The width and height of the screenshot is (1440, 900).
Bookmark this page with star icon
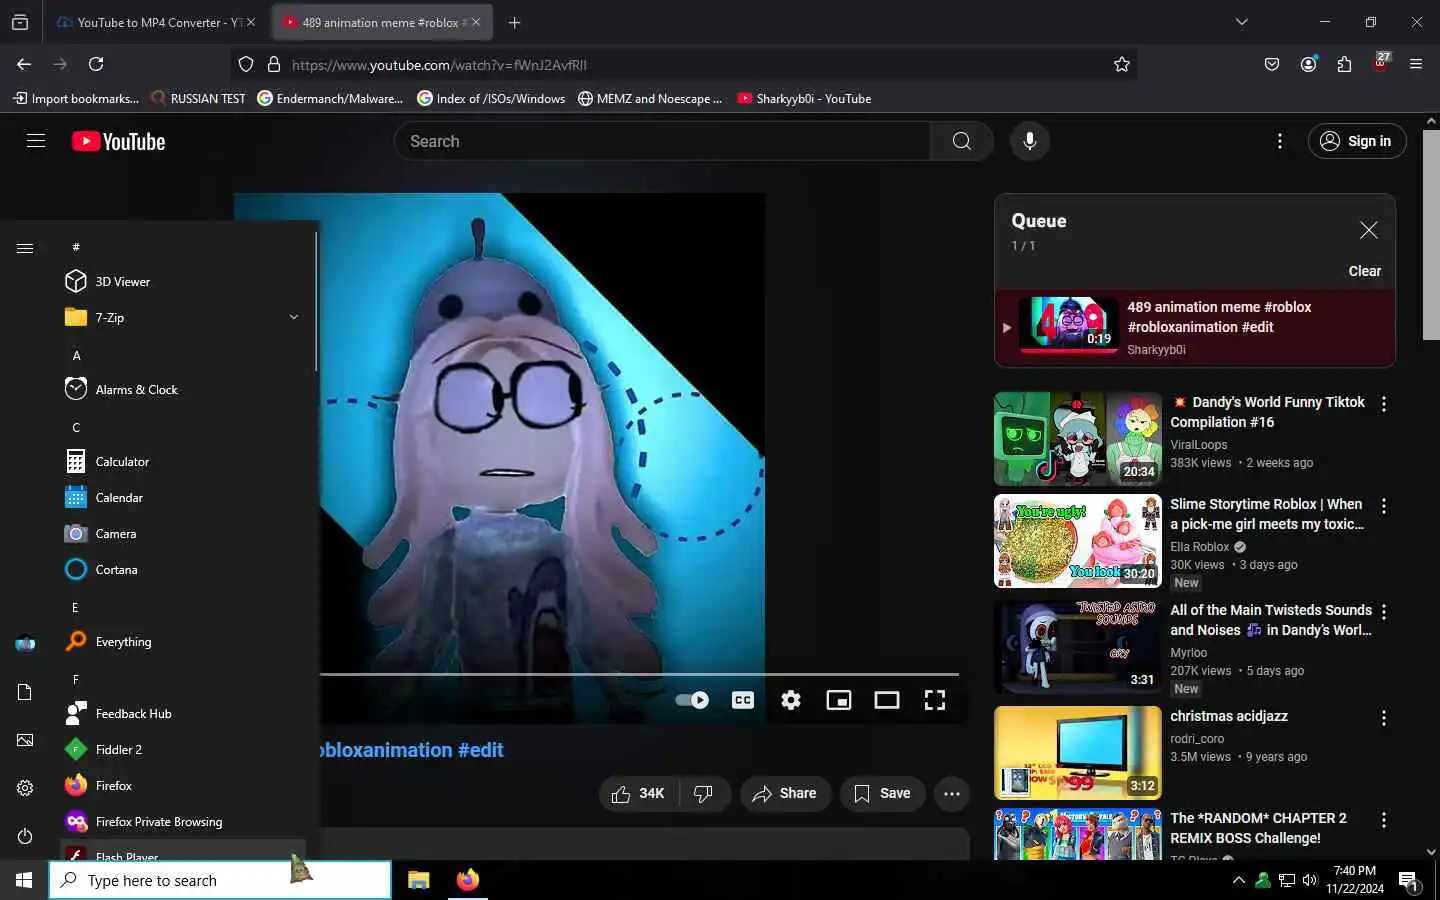point(1121,64)
